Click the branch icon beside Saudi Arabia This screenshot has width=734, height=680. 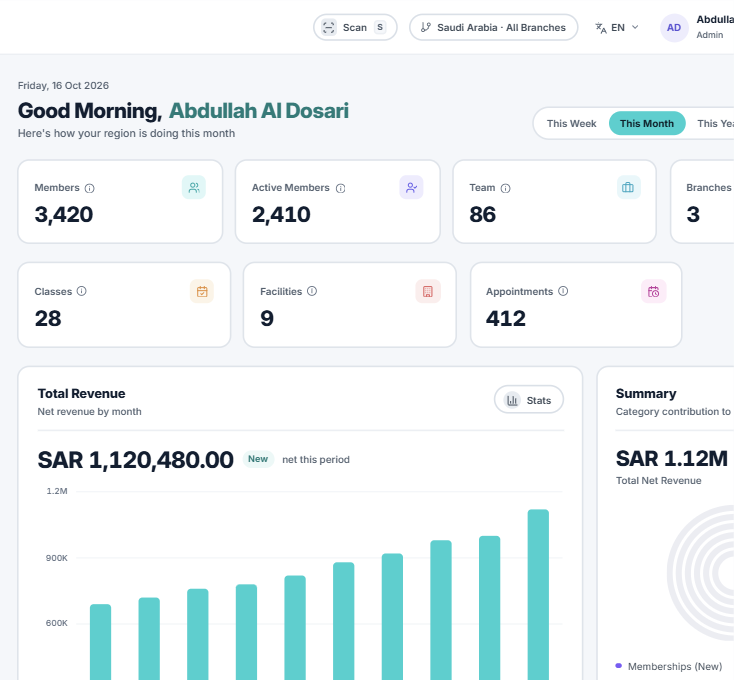(426, 27)
